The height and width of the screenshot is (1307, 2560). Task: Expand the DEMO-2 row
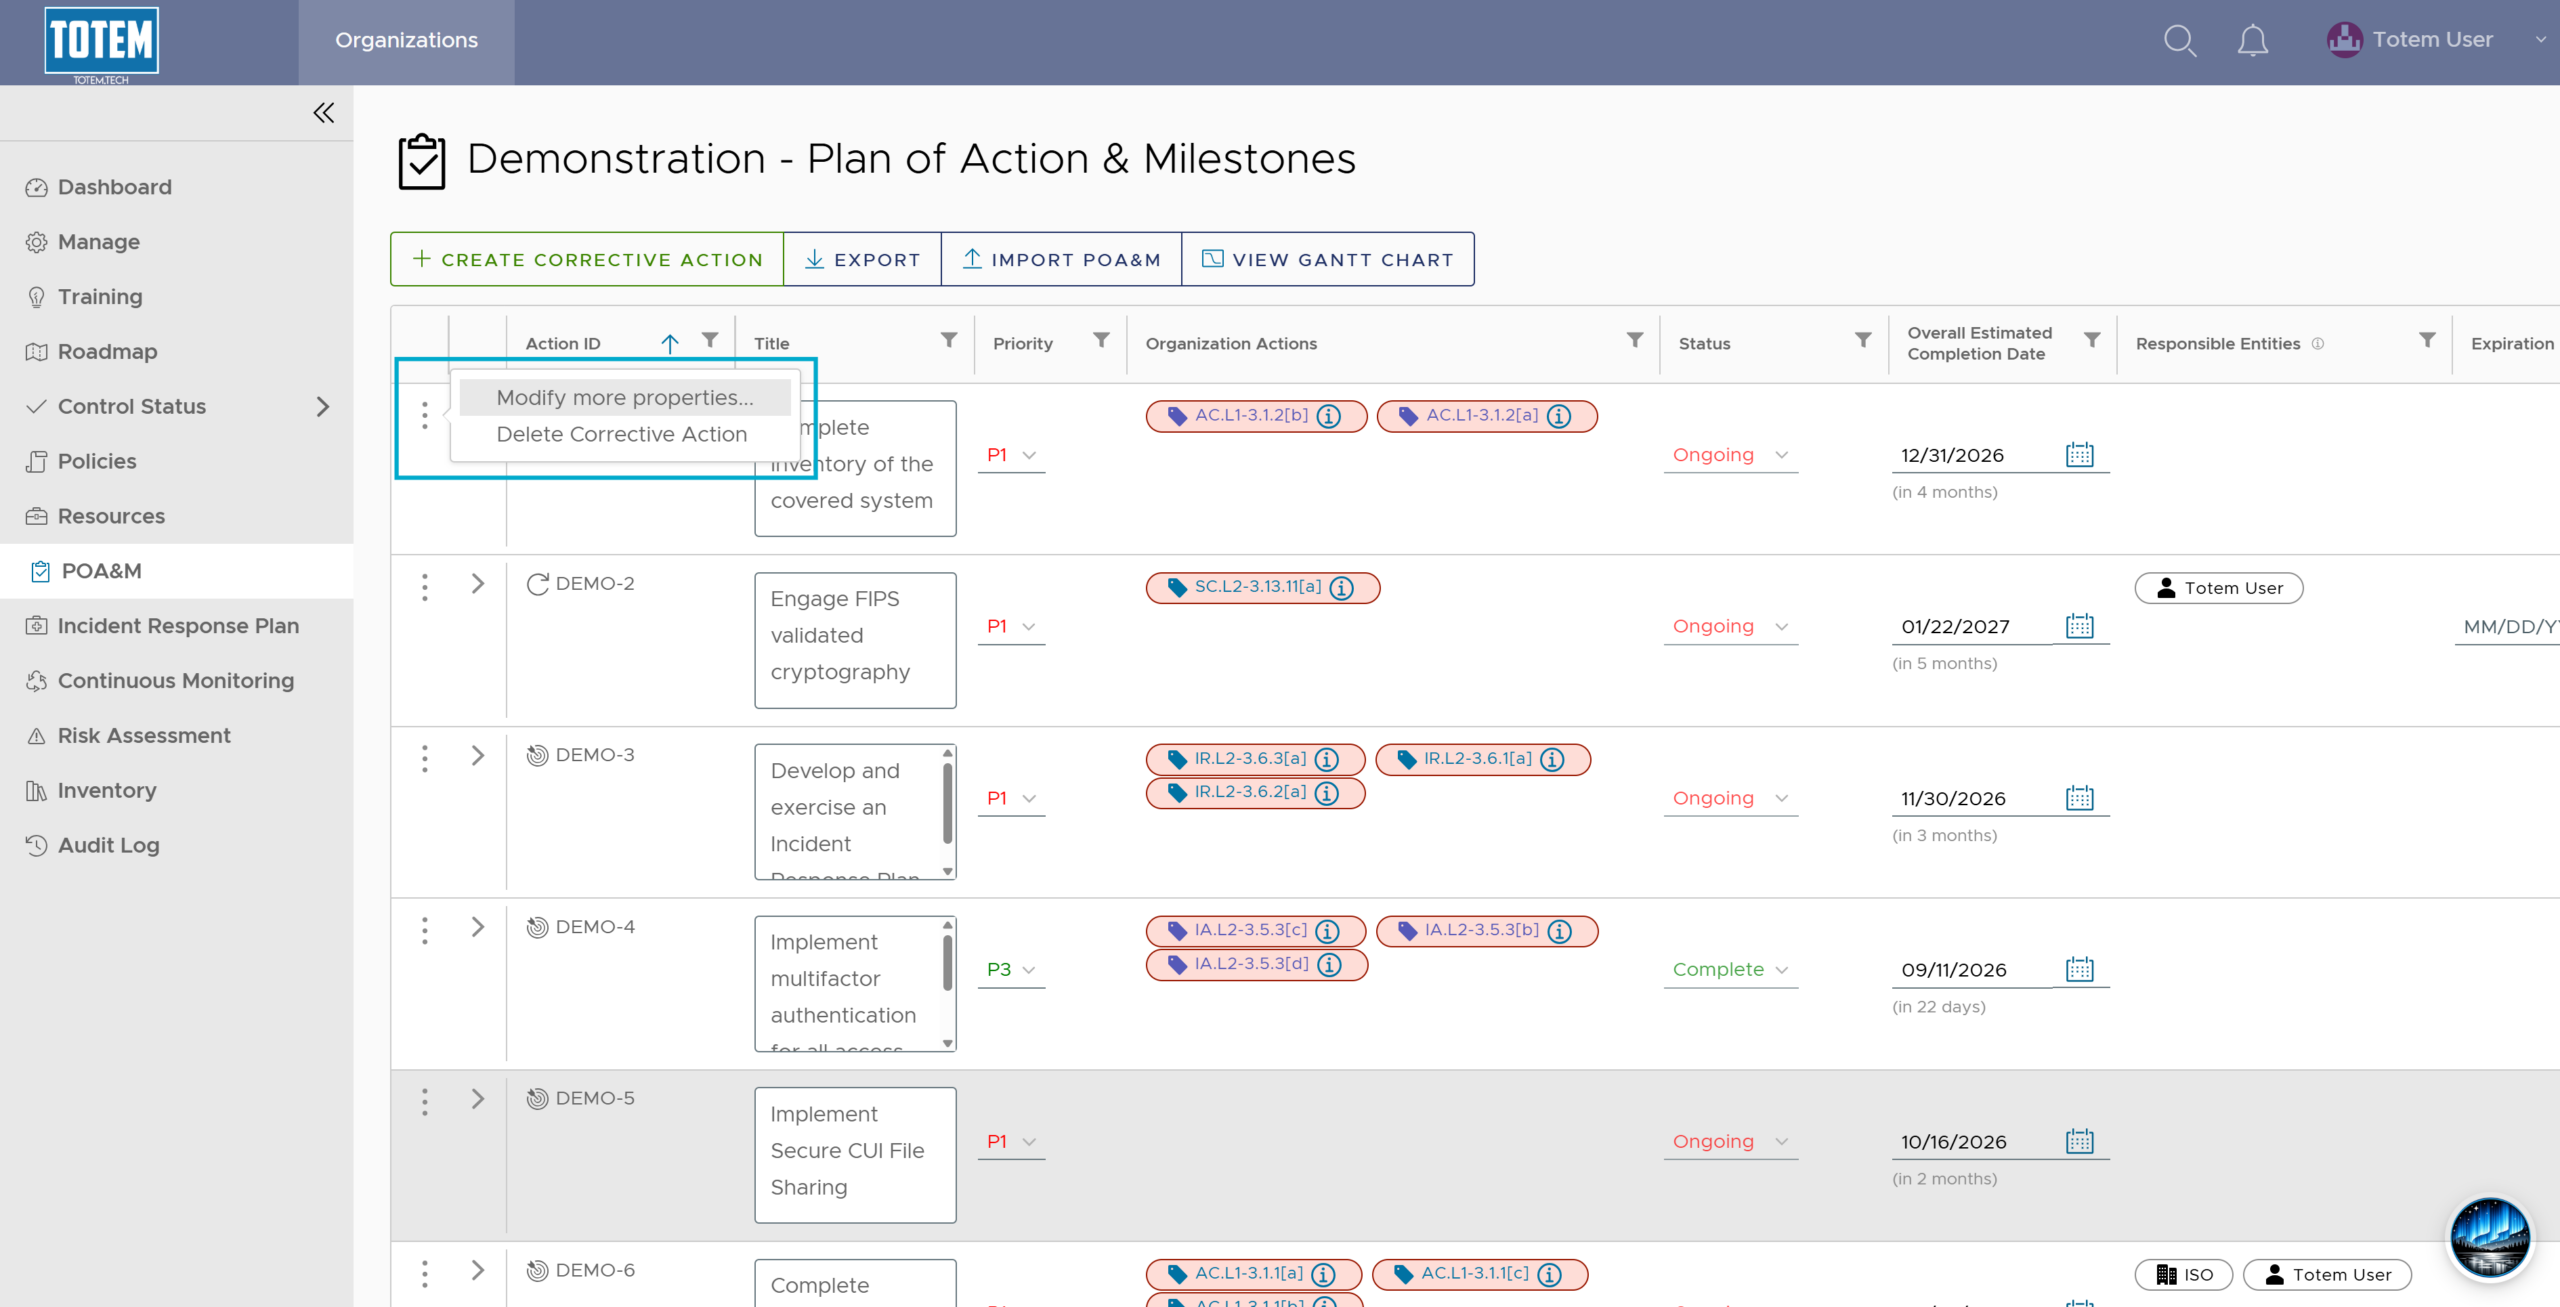478,584
